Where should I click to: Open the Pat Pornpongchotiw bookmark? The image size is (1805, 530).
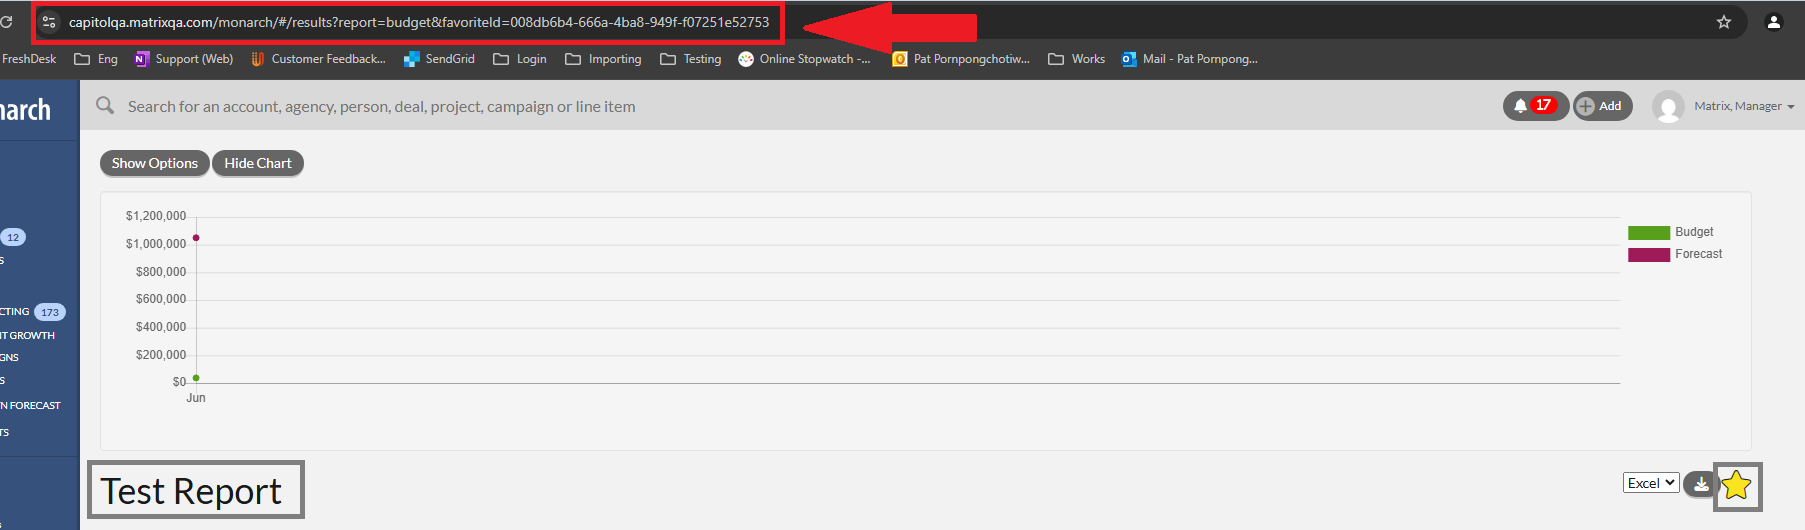click(x=961, y=59)
